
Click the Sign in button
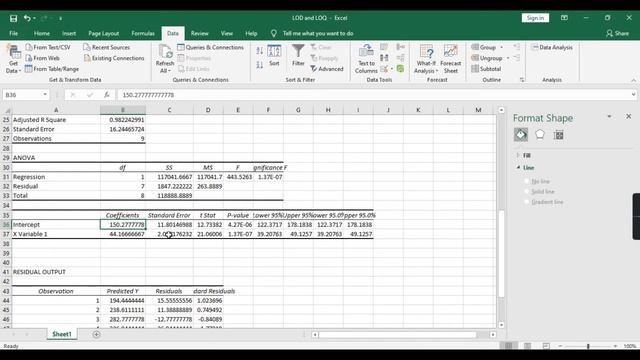click(x=535, y=18)
